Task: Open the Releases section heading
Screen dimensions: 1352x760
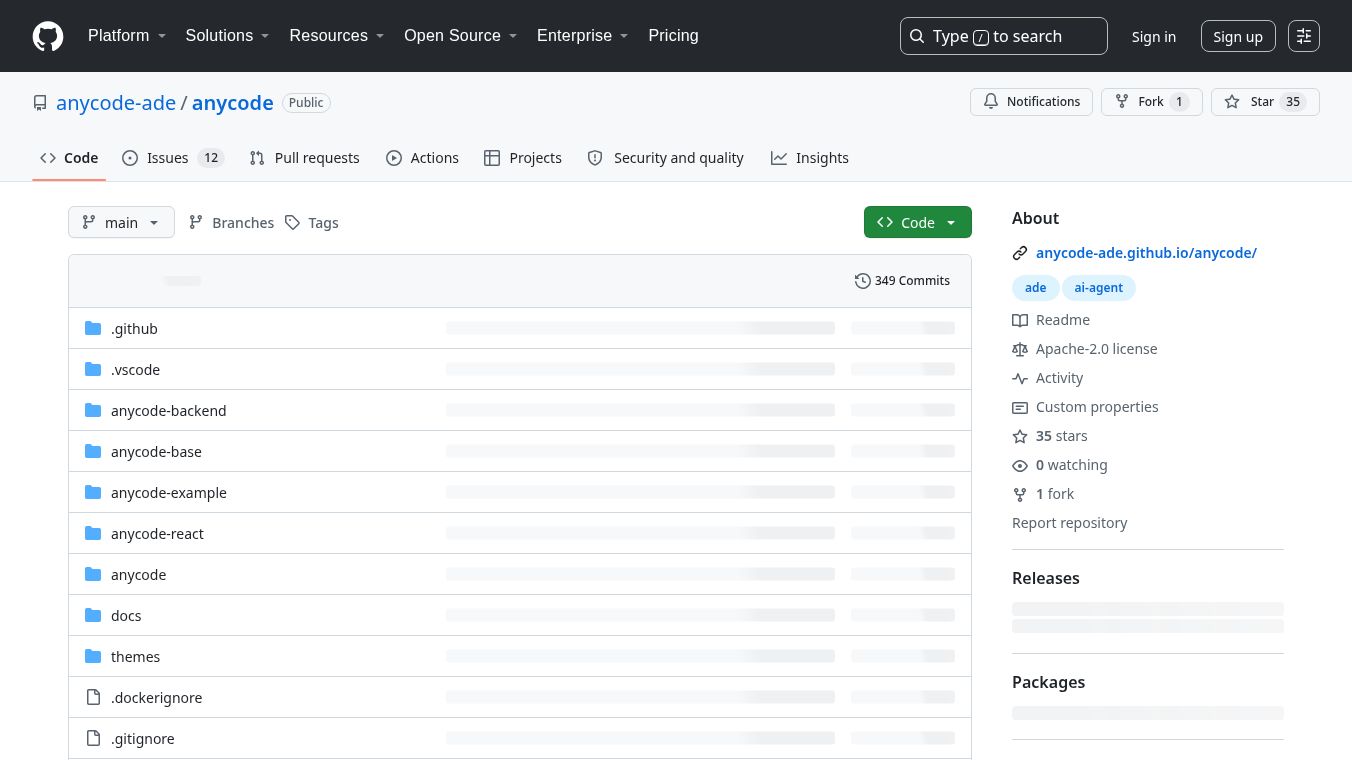Action: (x=1046, y=578)
